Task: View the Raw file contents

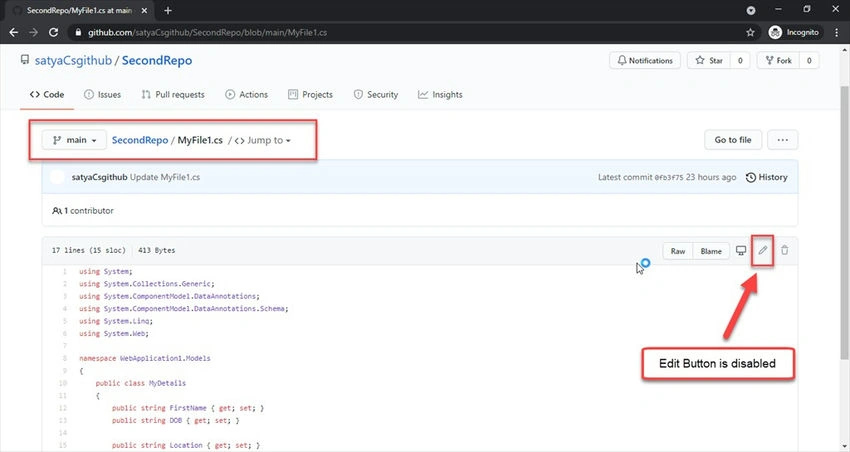Action: pos(678,251)
